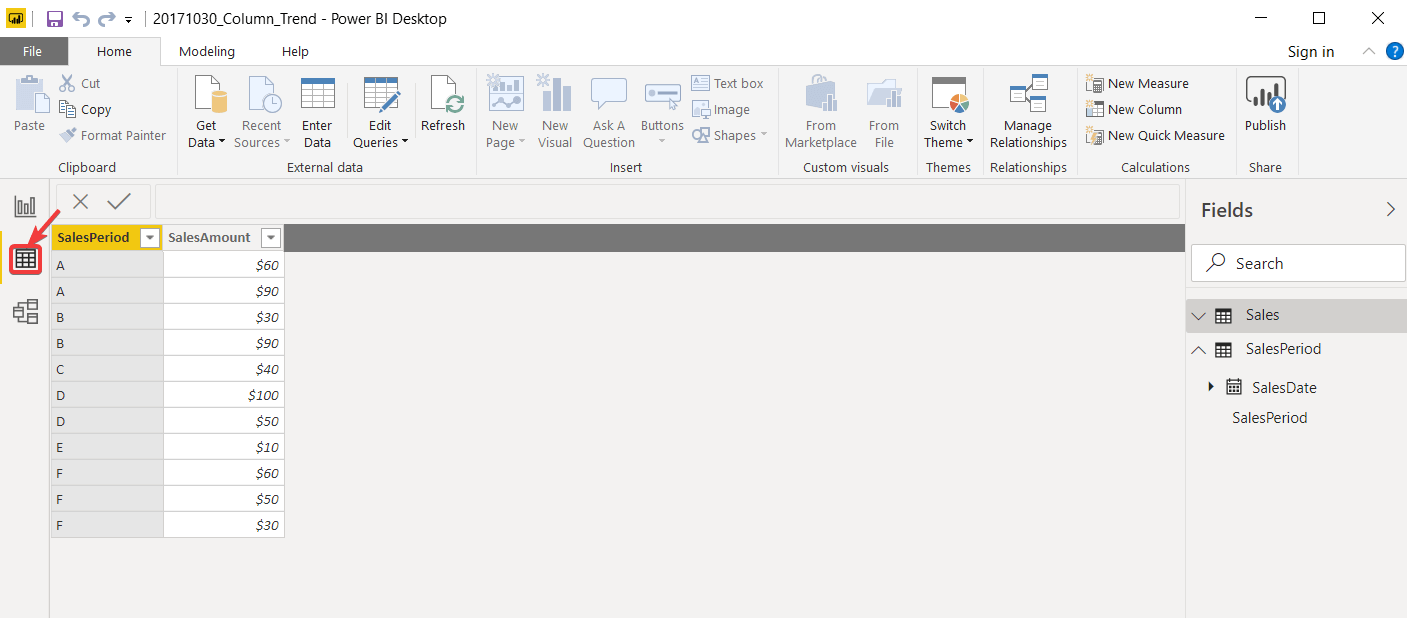The image size is (1407, 618).
Task: Click the $100 cell
Action: click(224, 395)
